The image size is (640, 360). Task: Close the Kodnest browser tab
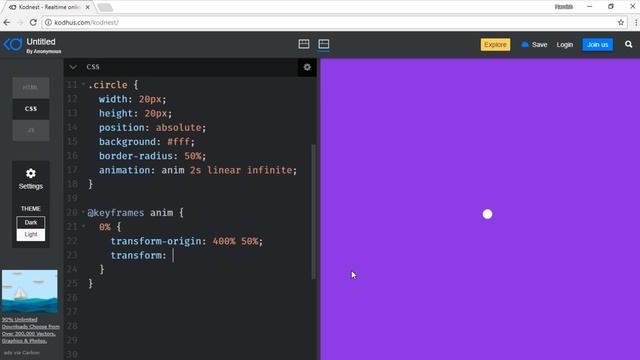(x=87, y=7)
